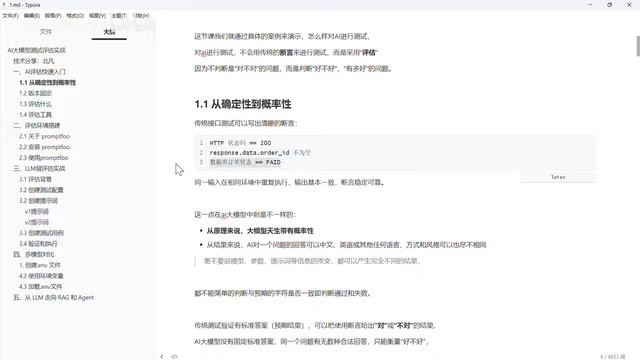The height and width of the screenshot is (360, 640).
Task: Open the 编辑(E) menu
Action: point(31,16)
